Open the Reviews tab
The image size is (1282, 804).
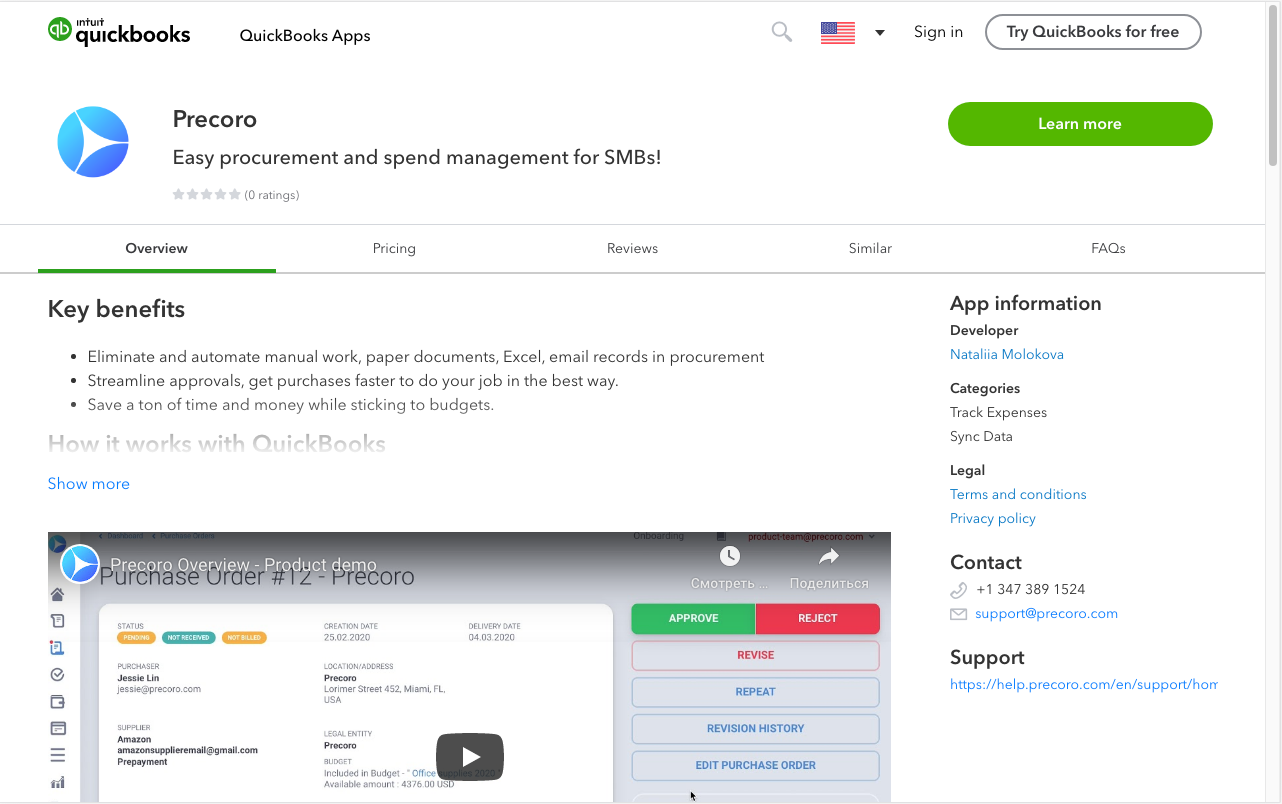pos(632,248)
